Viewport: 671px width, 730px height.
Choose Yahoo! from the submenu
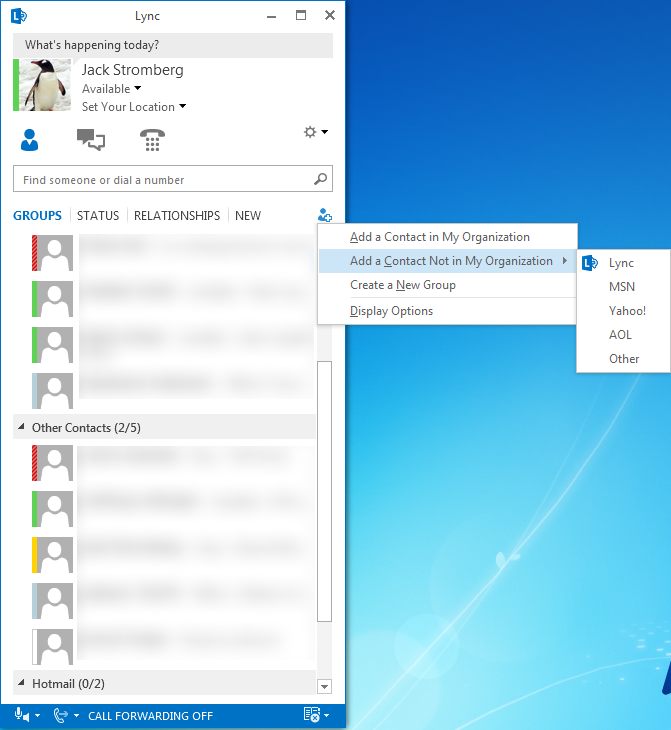(623, 311)
